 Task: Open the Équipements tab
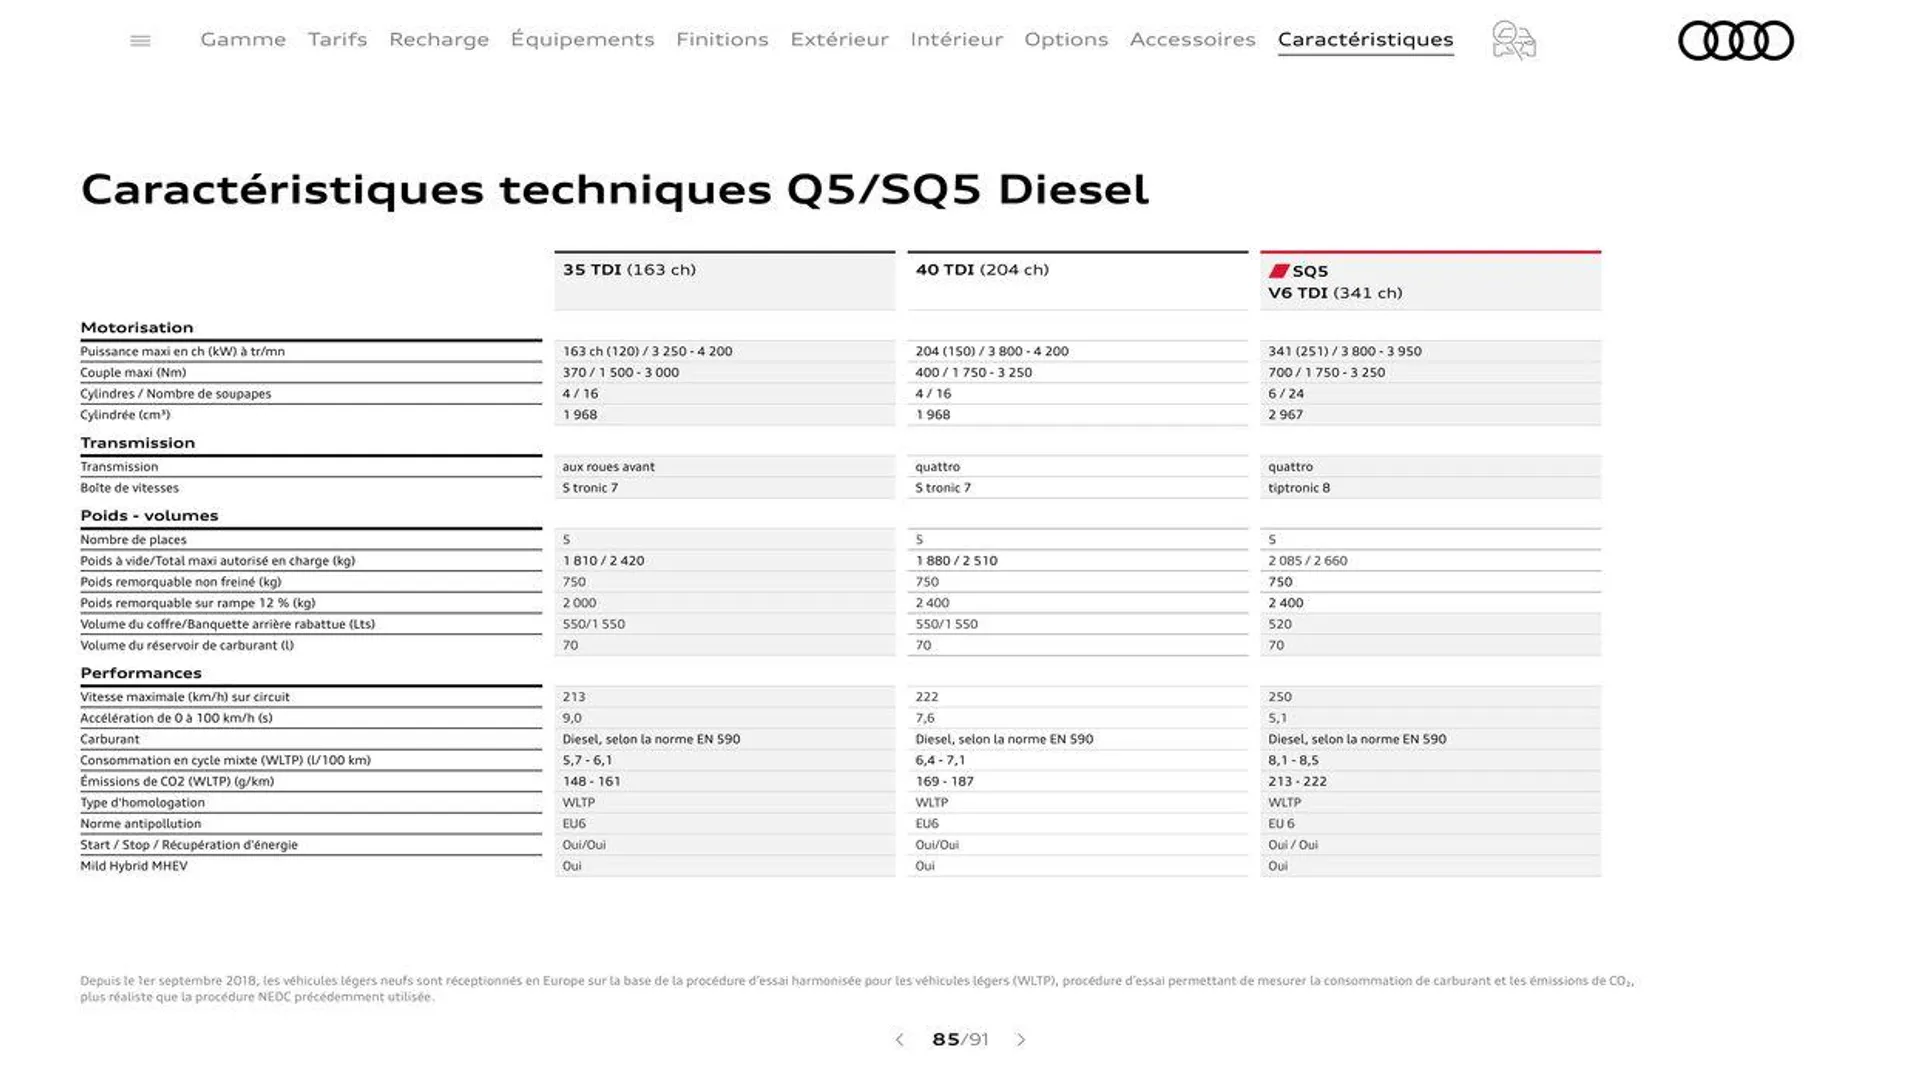[582, 39]
